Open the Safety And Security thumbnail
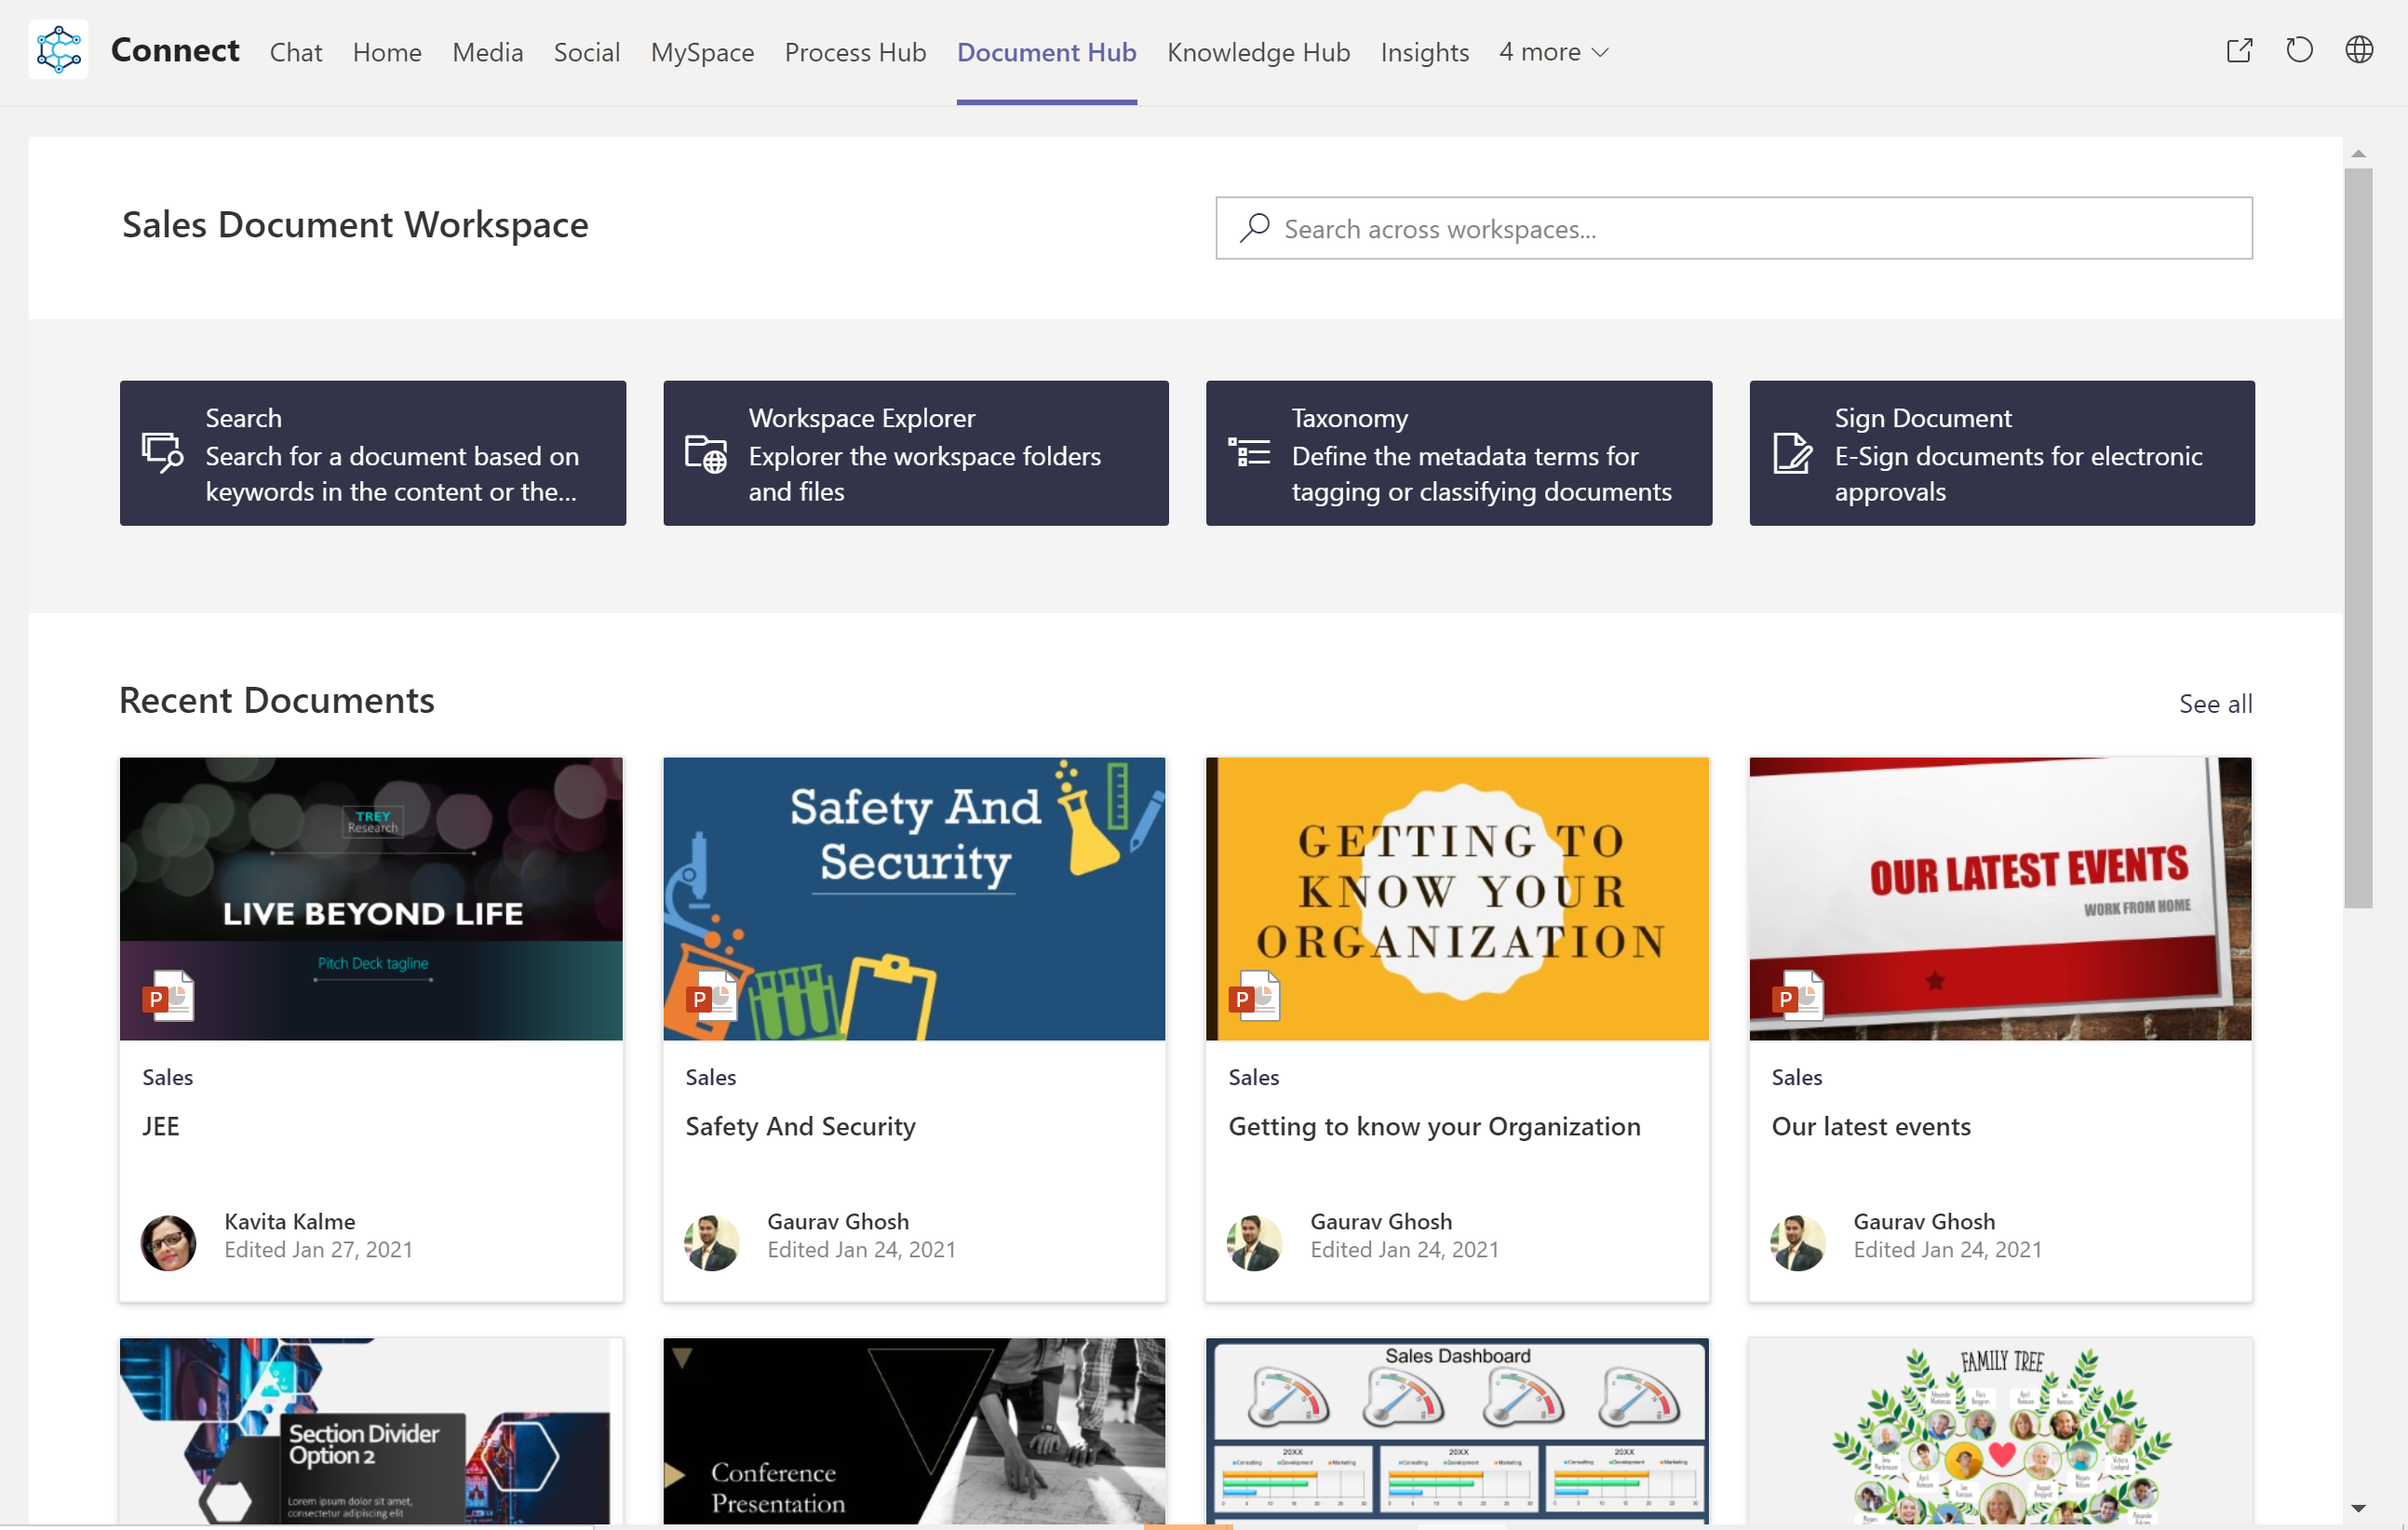Image resolution: width=2408 pixels, height=1530 pixels. 914,898
